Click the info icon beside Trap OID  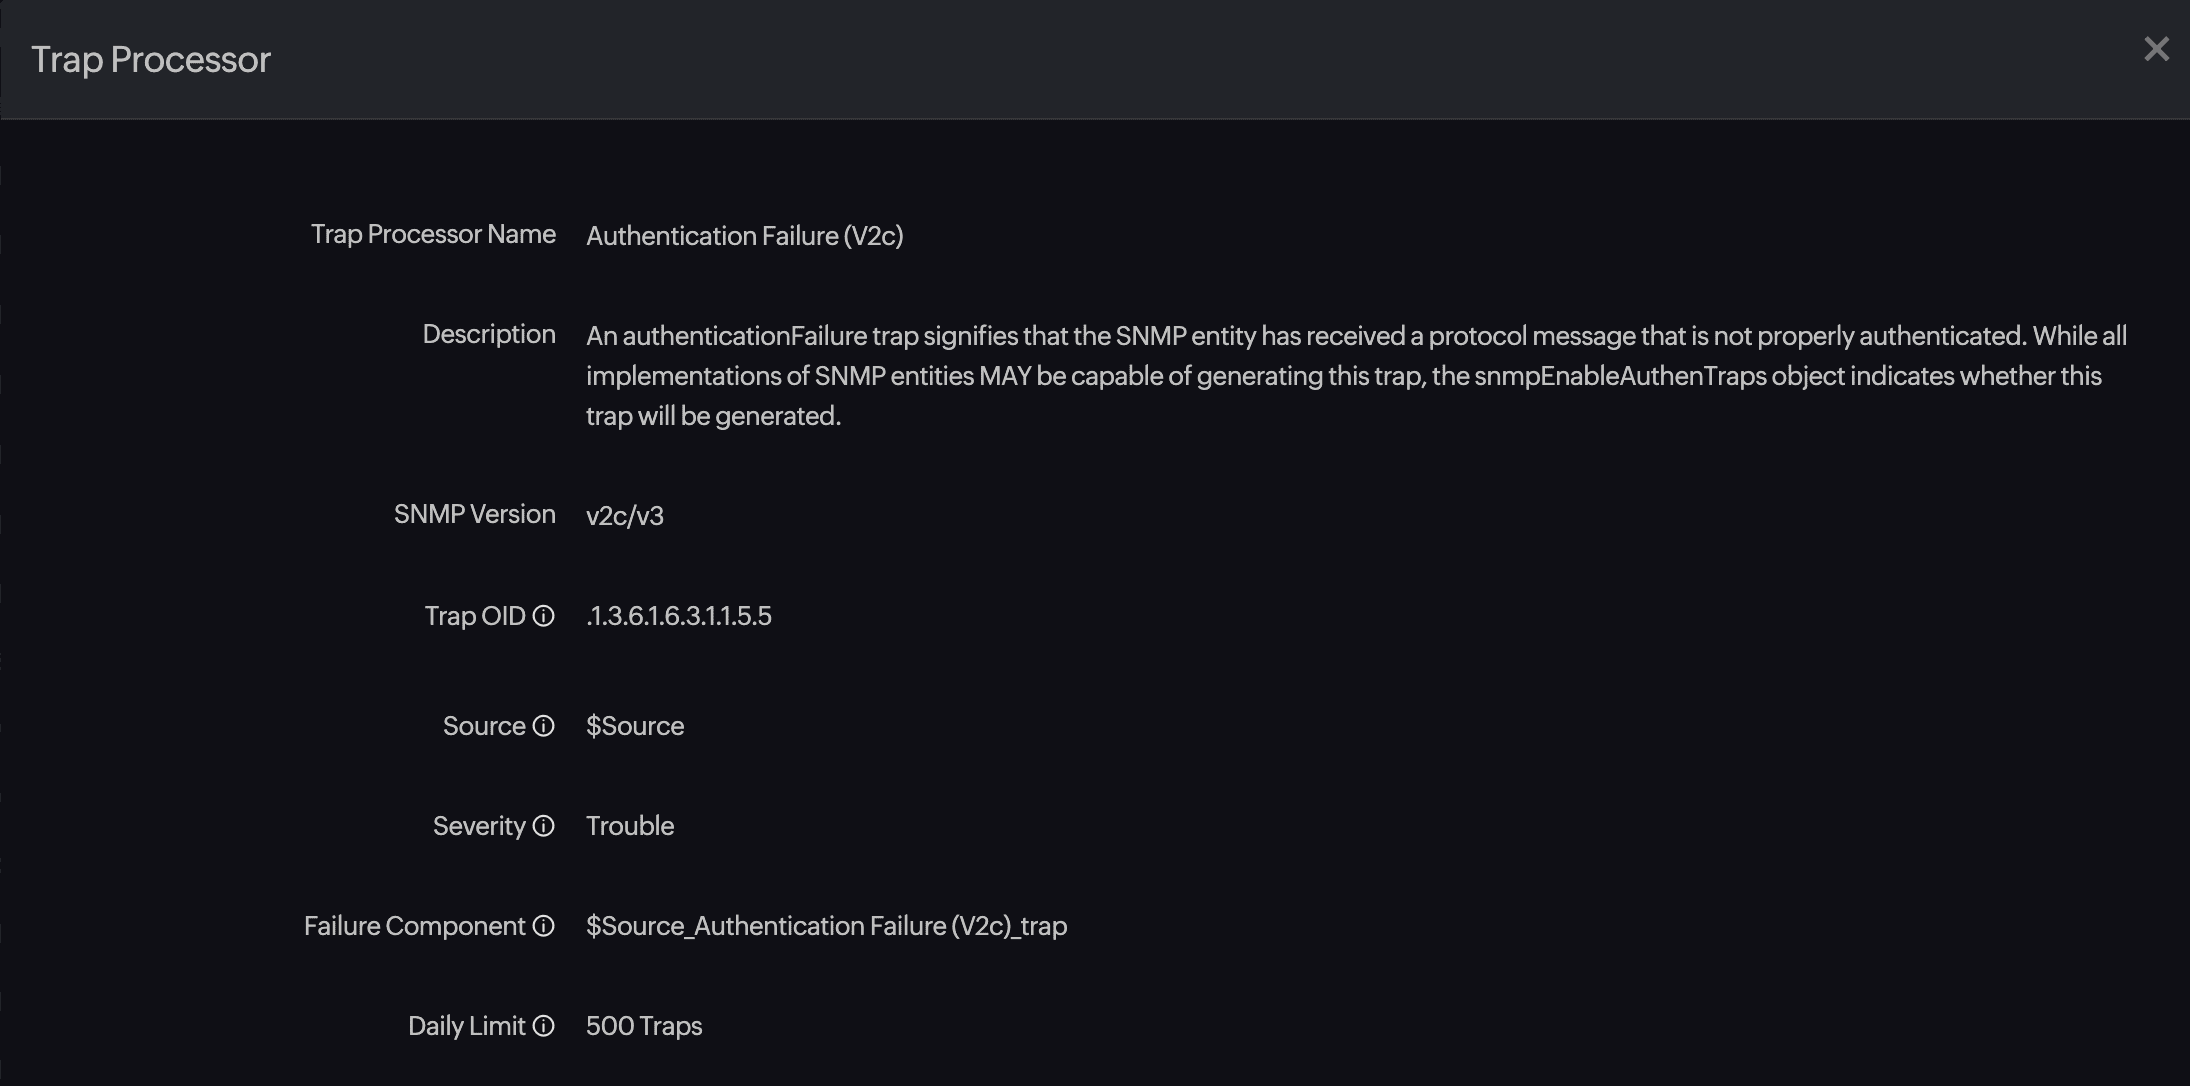(543, 616)
